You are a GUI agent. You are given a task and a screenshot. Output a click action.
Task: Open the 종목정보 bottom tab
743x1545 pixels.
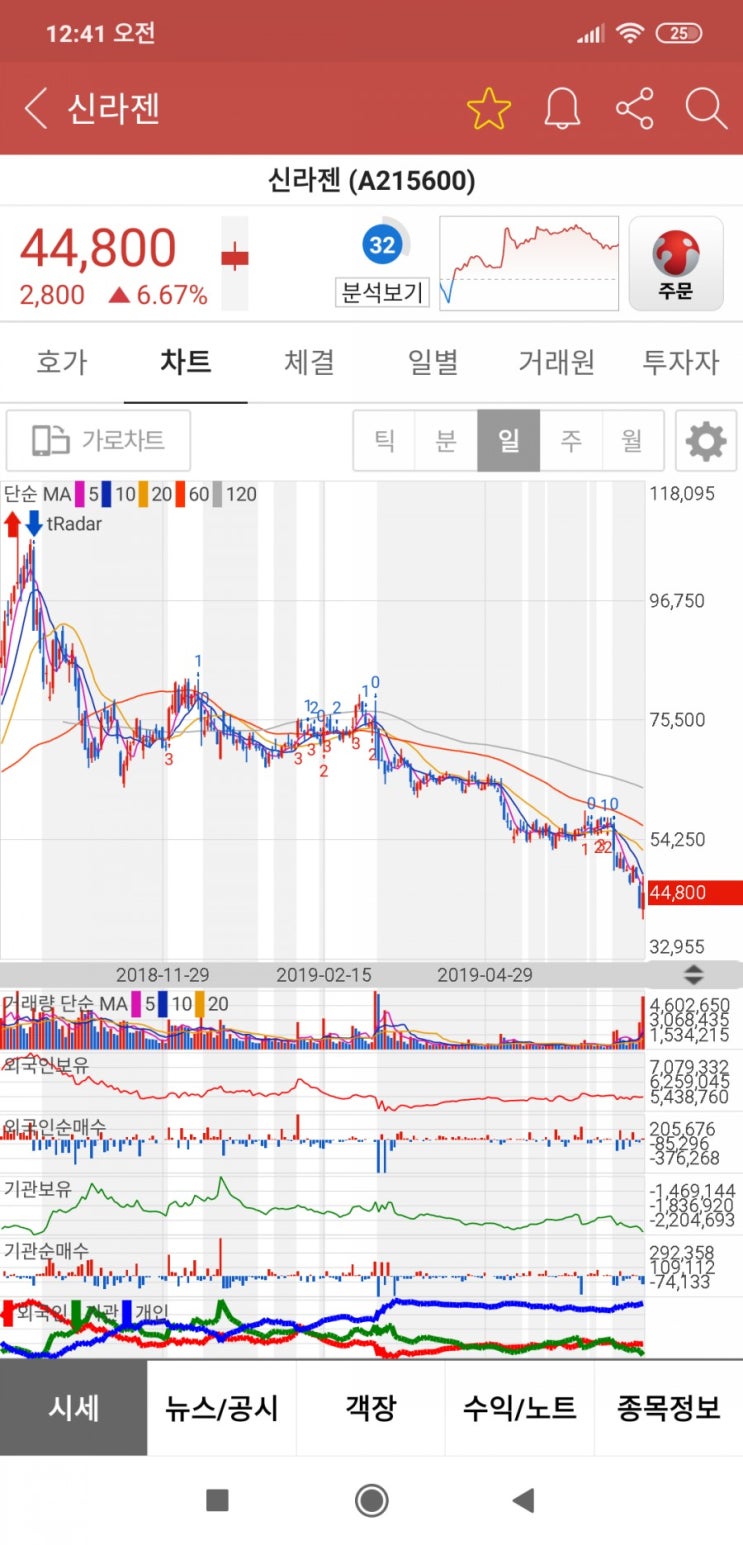point(669,1408)
